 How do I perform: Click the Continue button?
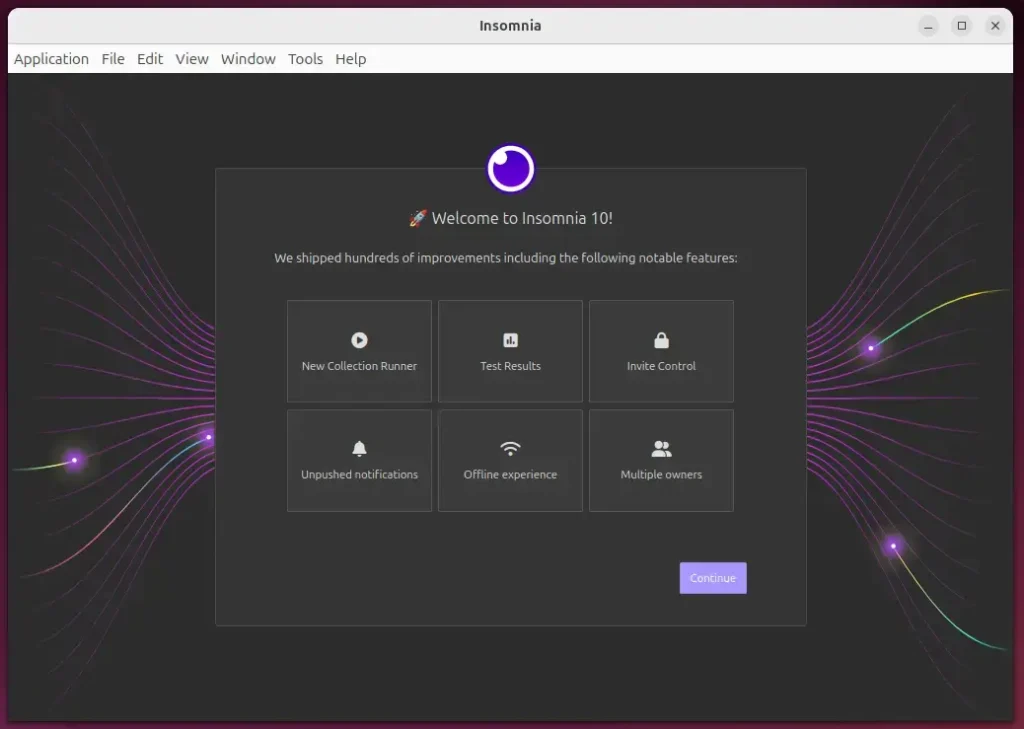click(x=712, y=578)
